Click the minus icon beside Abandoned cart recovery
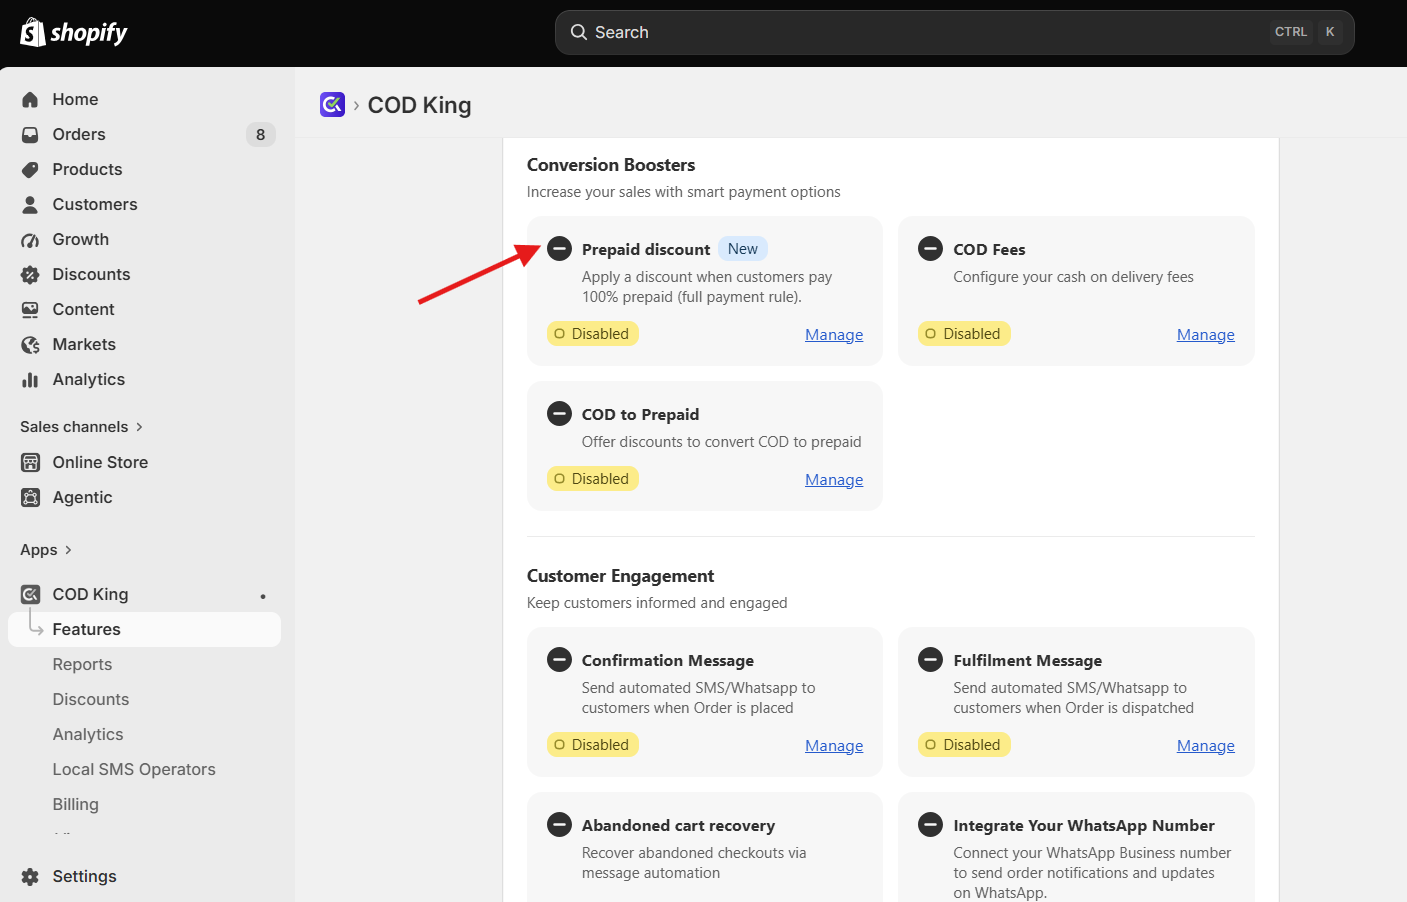The width and height of the screenshot is (1407, 902). click(560, 825)
